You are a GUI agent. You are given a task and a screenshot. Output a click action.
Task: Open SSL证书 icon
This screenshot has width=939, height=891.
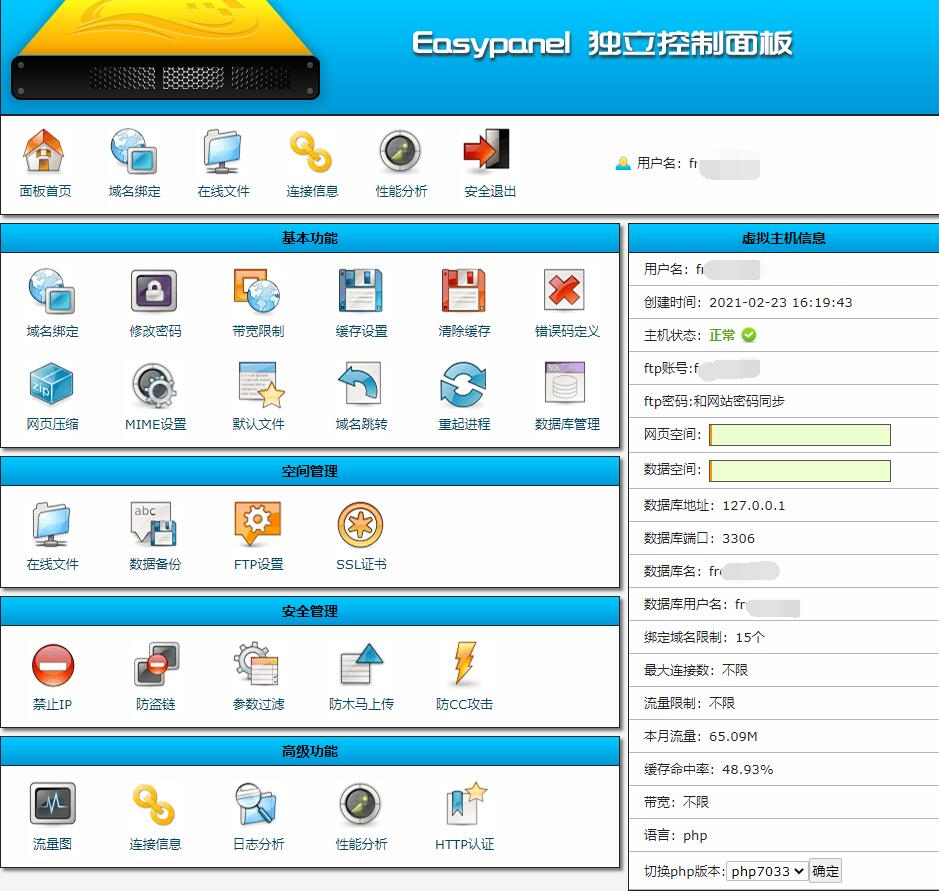(x=361, y=525)
